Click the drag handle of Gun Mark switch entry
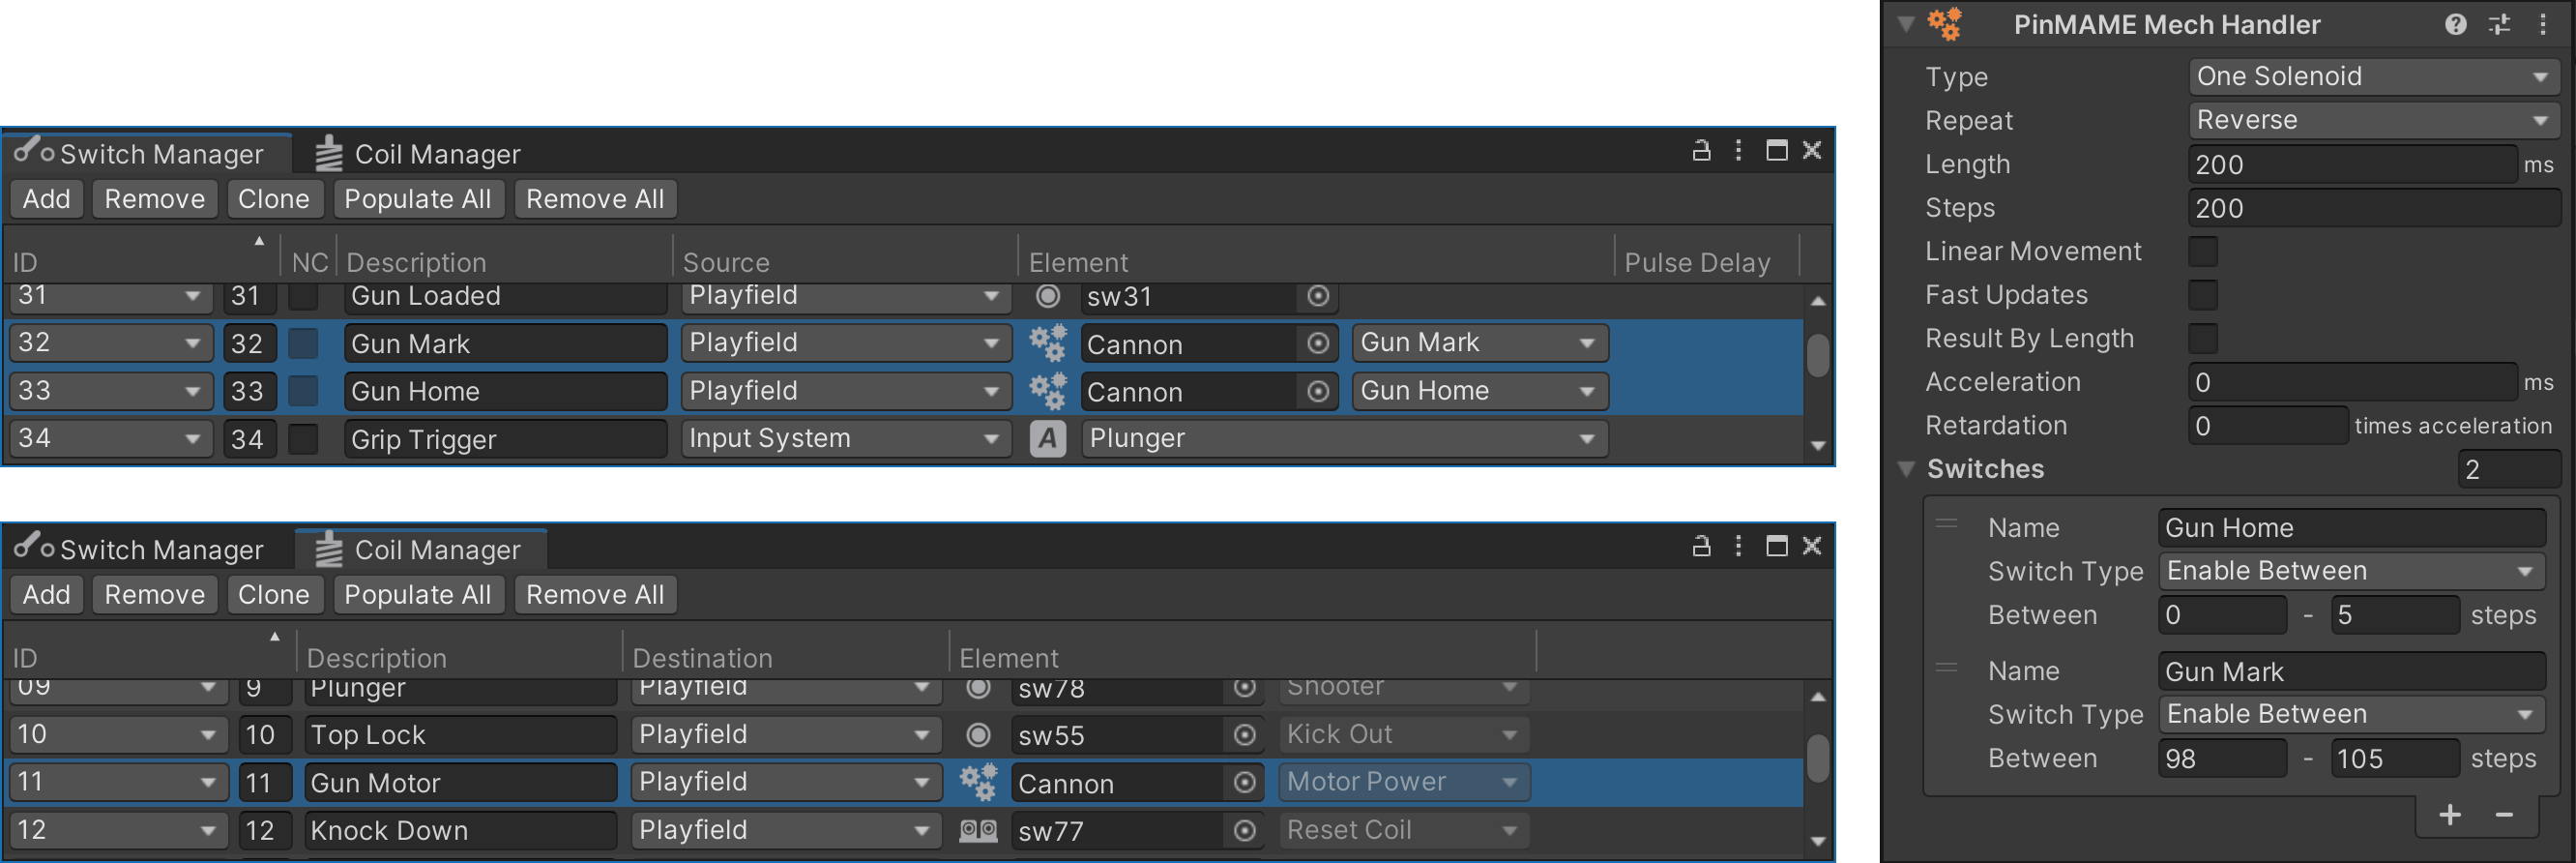 [1946, 668]
